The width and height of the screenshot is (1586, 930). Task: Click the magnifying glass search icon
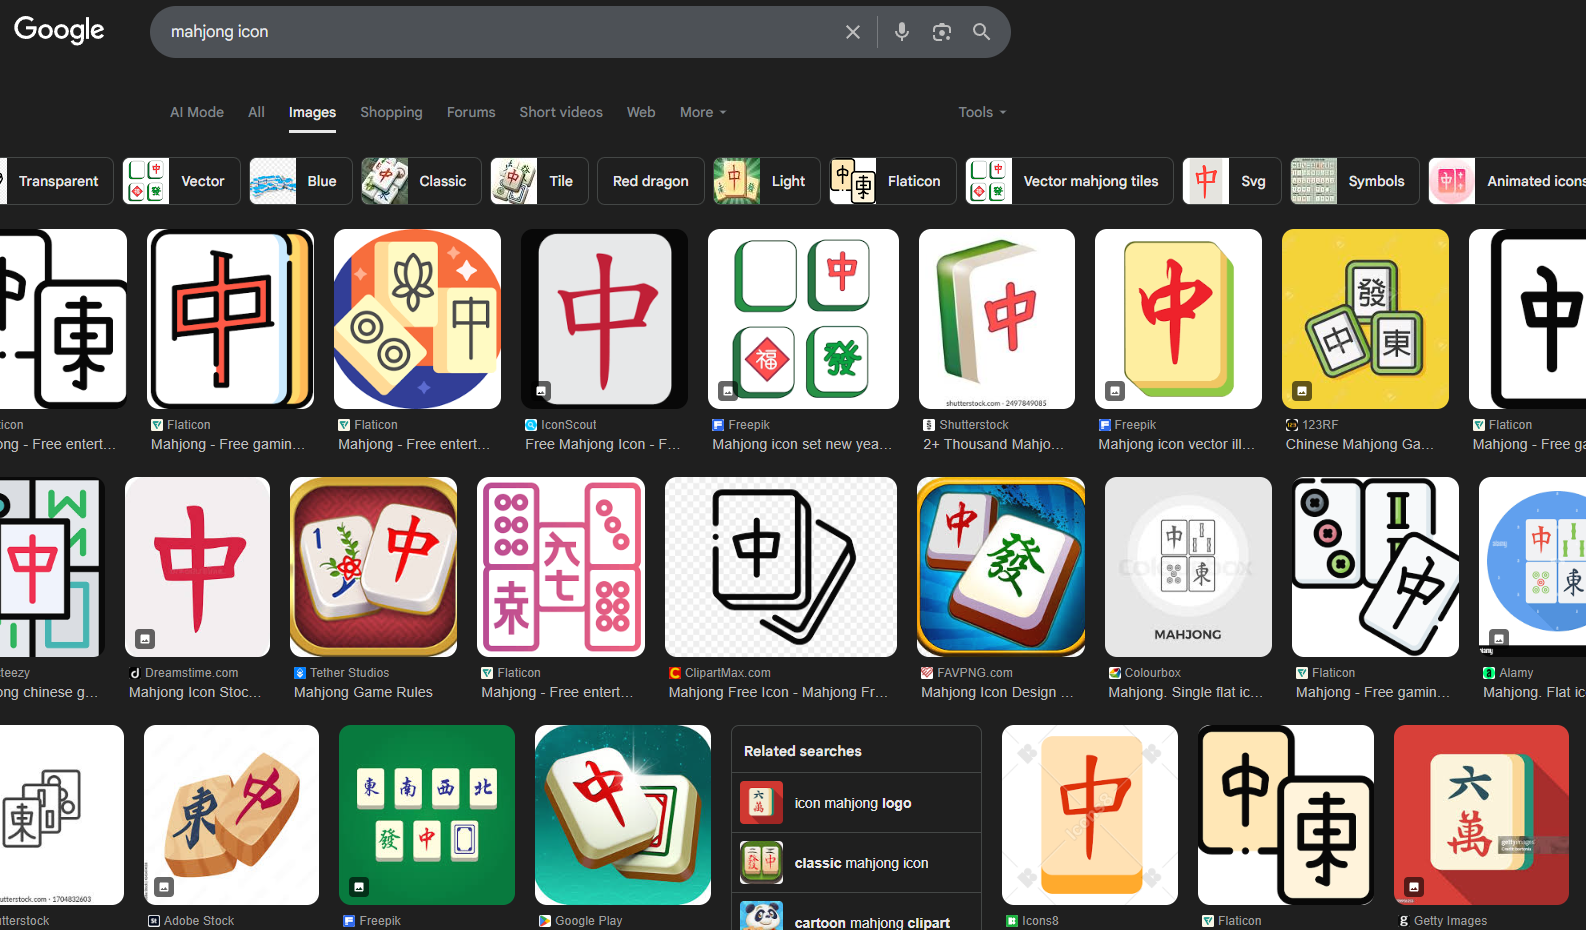[x=982, y=32]
